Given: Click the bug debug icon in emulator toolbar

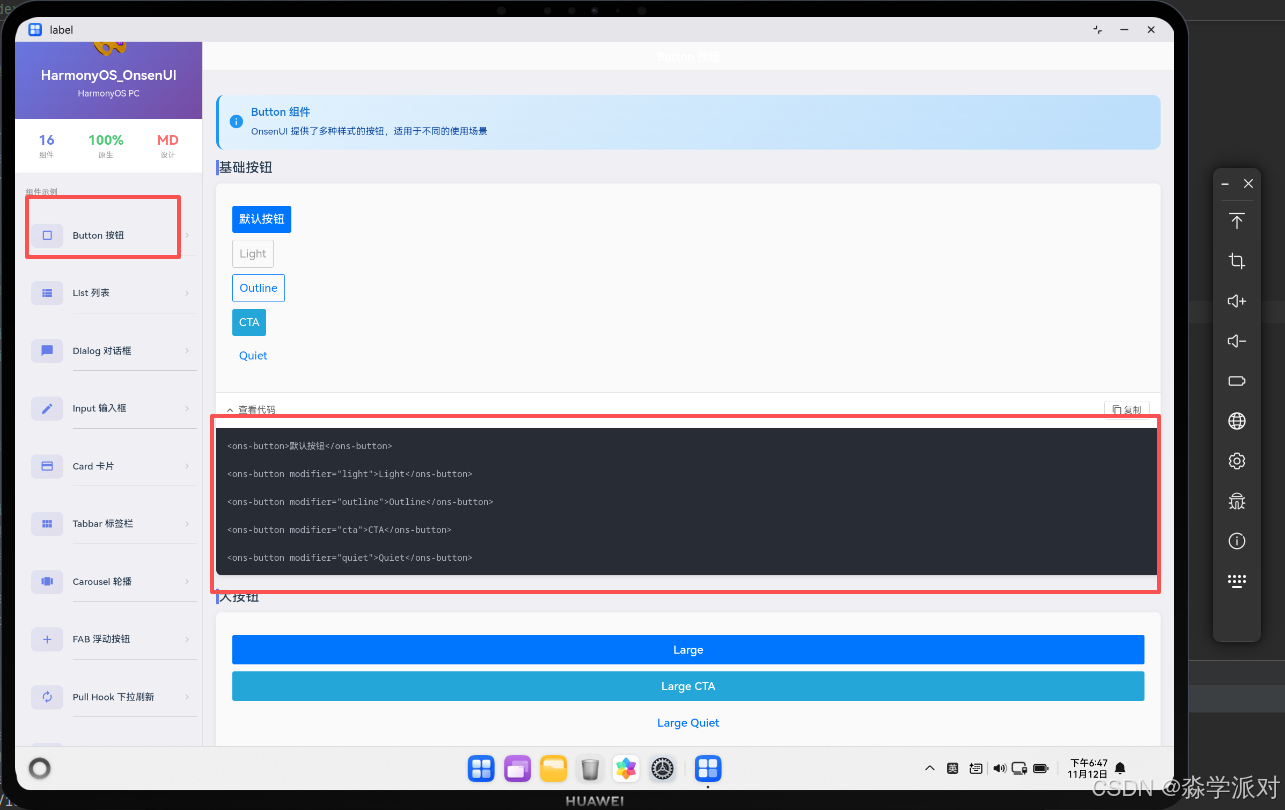Looking at the screenshot, I should point(1237,501).
